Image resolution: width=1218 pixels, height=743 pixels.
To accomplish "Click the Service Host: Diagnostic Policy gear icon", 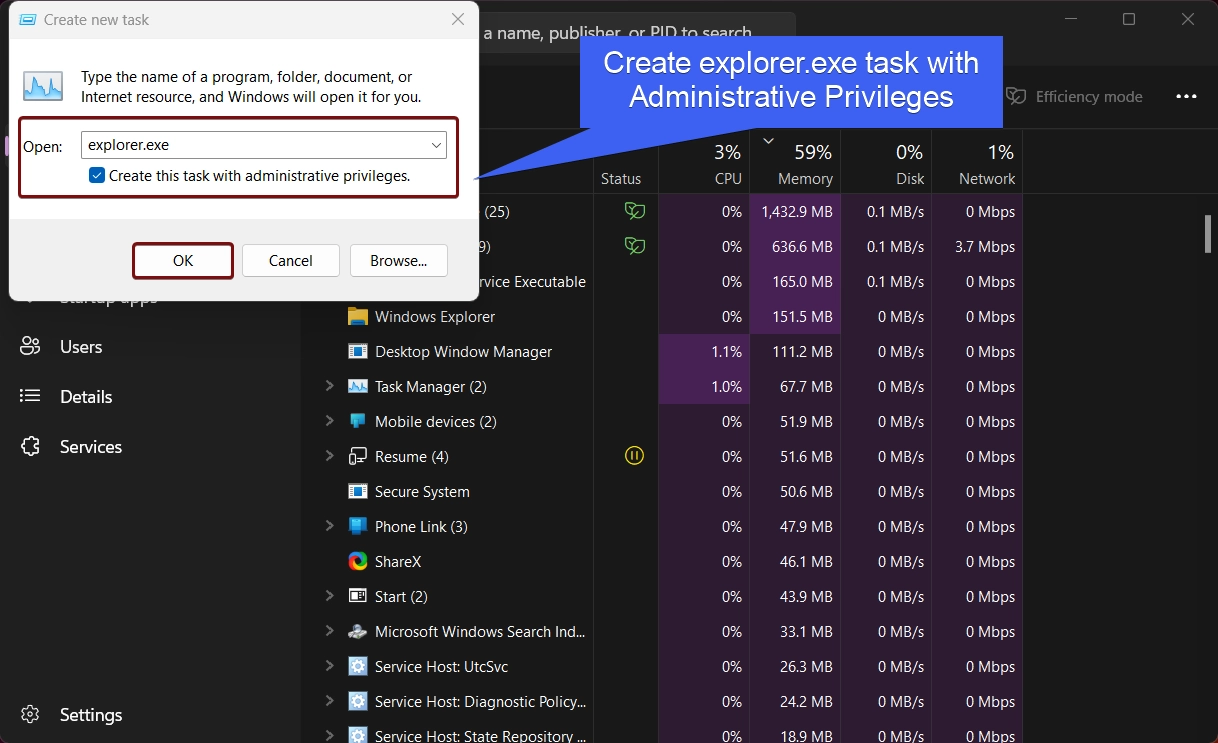I will [x=358, y=702].
